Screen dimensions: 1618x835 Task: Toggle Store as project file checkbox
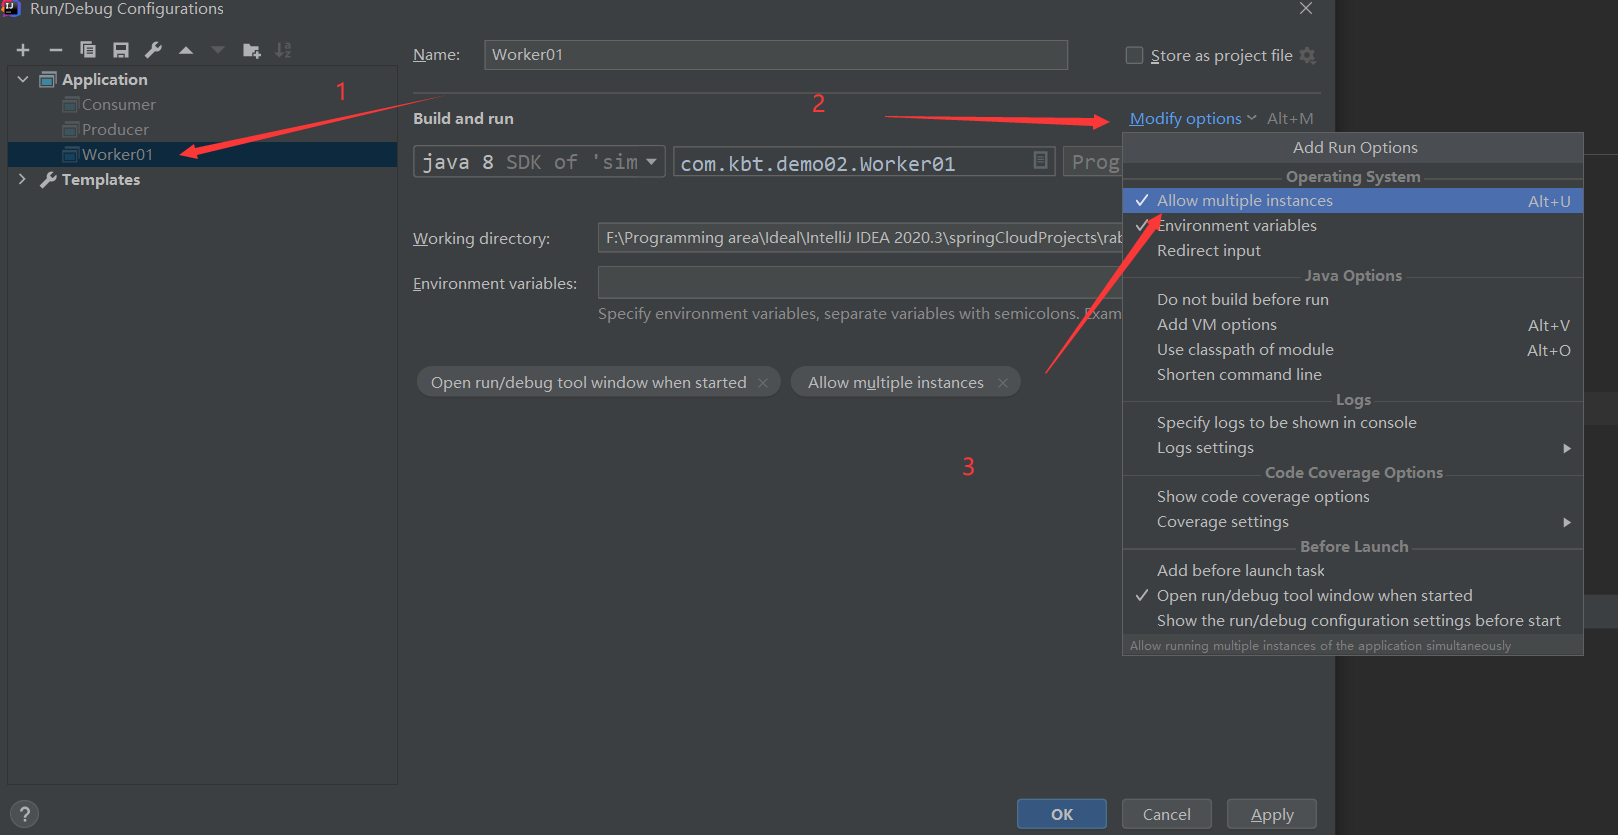[x=1134, y=55]
